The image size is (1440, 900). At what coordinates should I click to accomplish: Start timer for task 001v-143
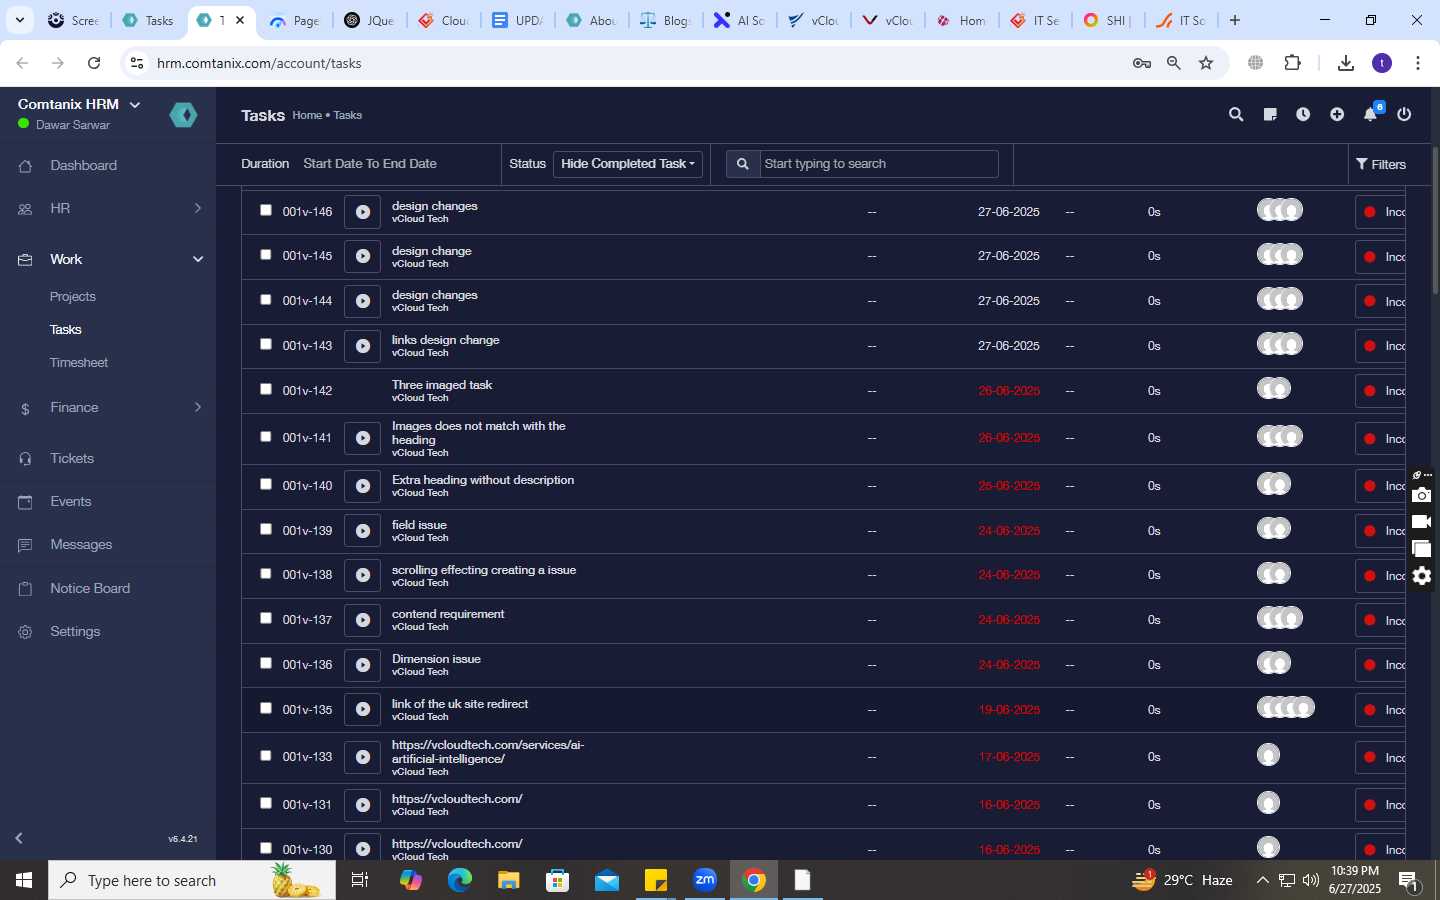(362, 346)
